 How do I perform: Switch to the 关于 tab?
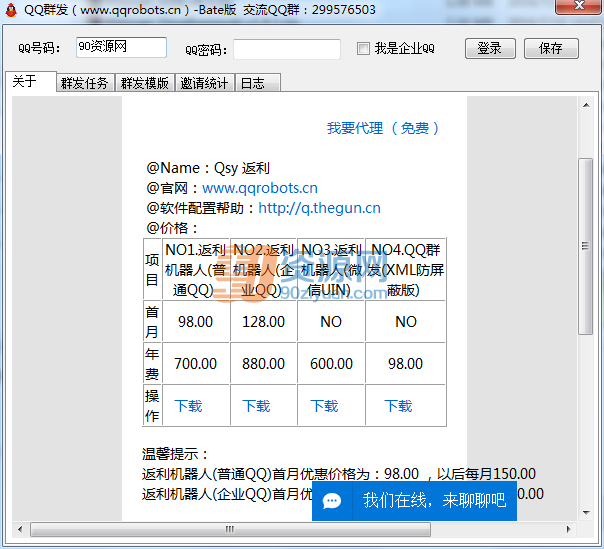click(x=31, y=81)
